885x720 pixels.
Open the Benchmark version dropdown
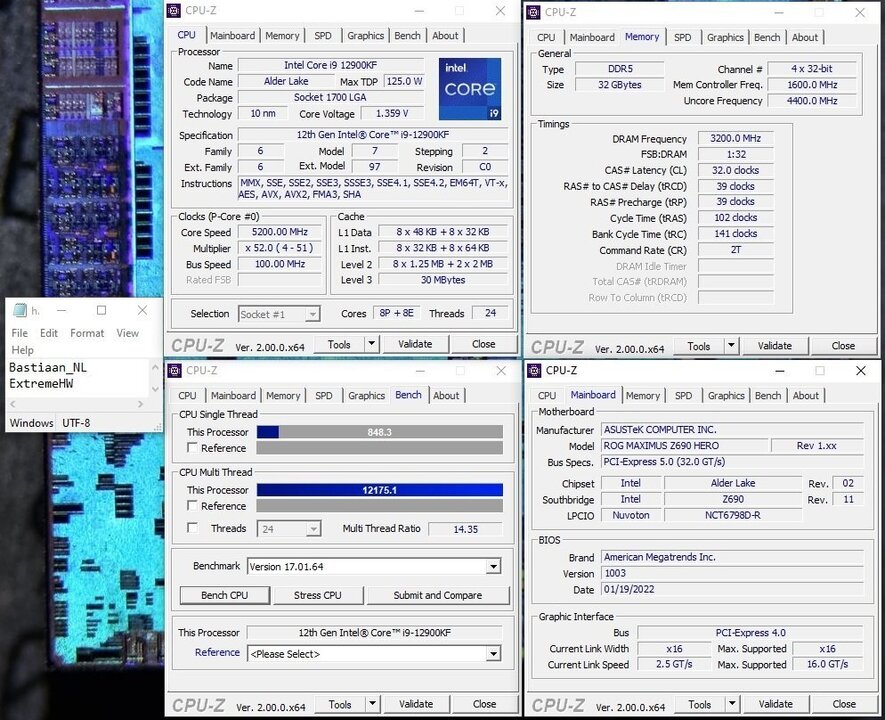point(492,567)
